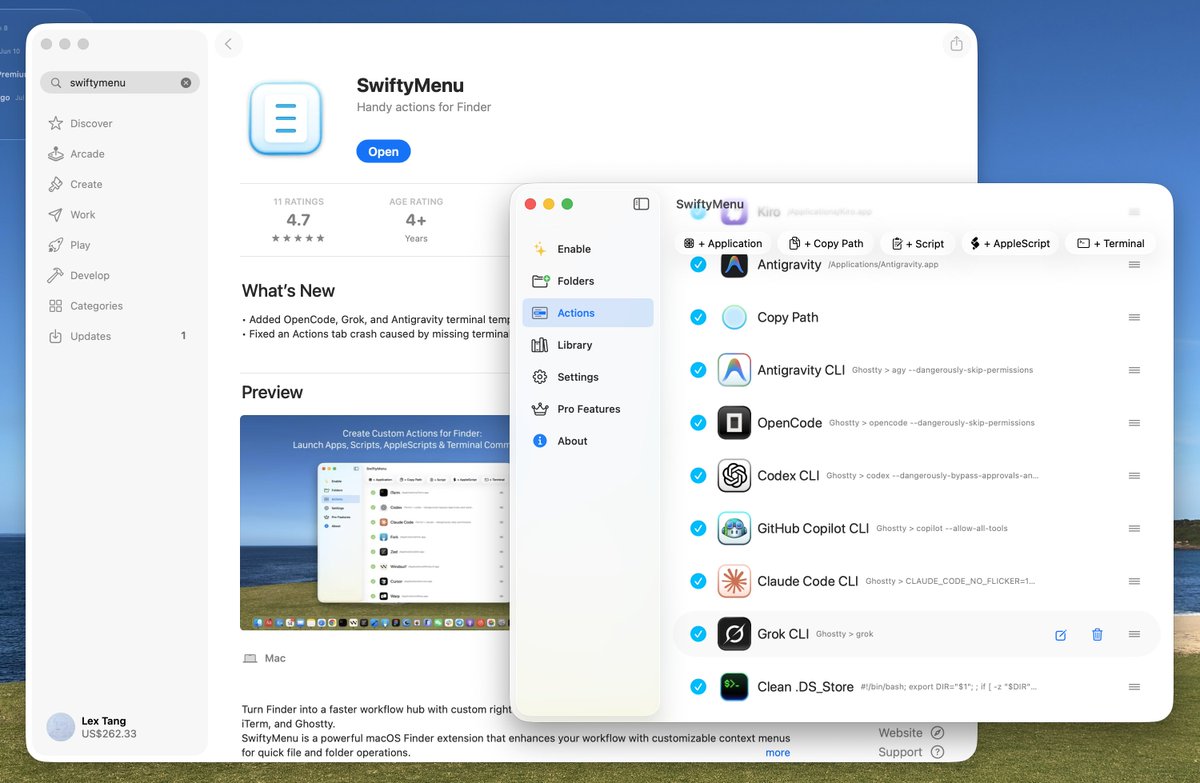
Task: Open the About section in SwiftyMenu
Action: click(x=588, y=441)
